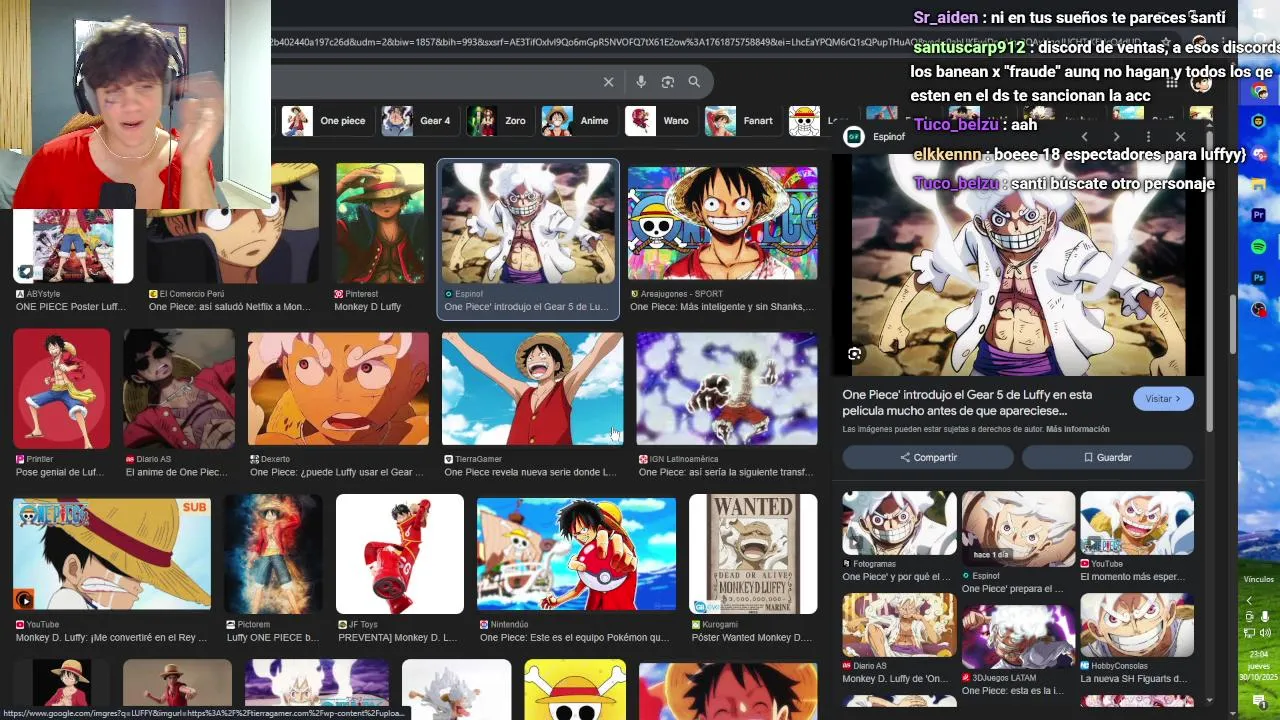Open Google apps grid icon
The width and height of the screenshot is (1280, 720).
1172,83
